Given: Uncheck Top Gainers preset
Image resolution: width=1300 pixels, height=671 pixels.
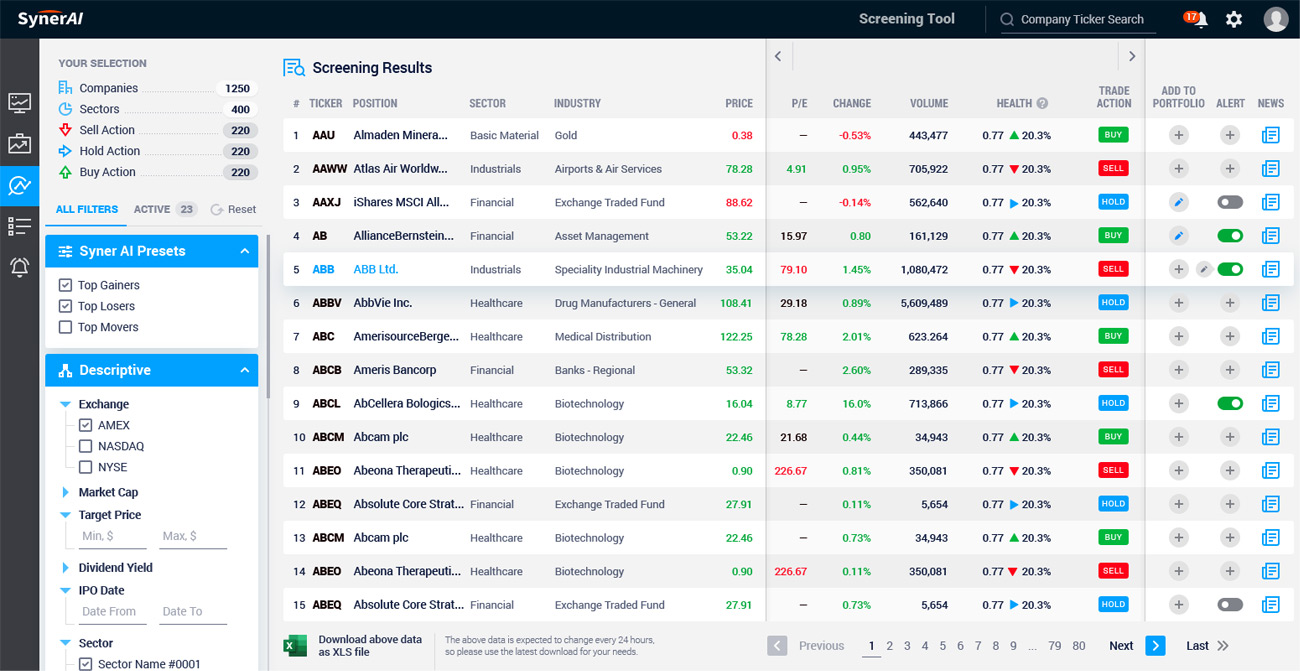Looking at the screenshot, I should tap(65, 285).
